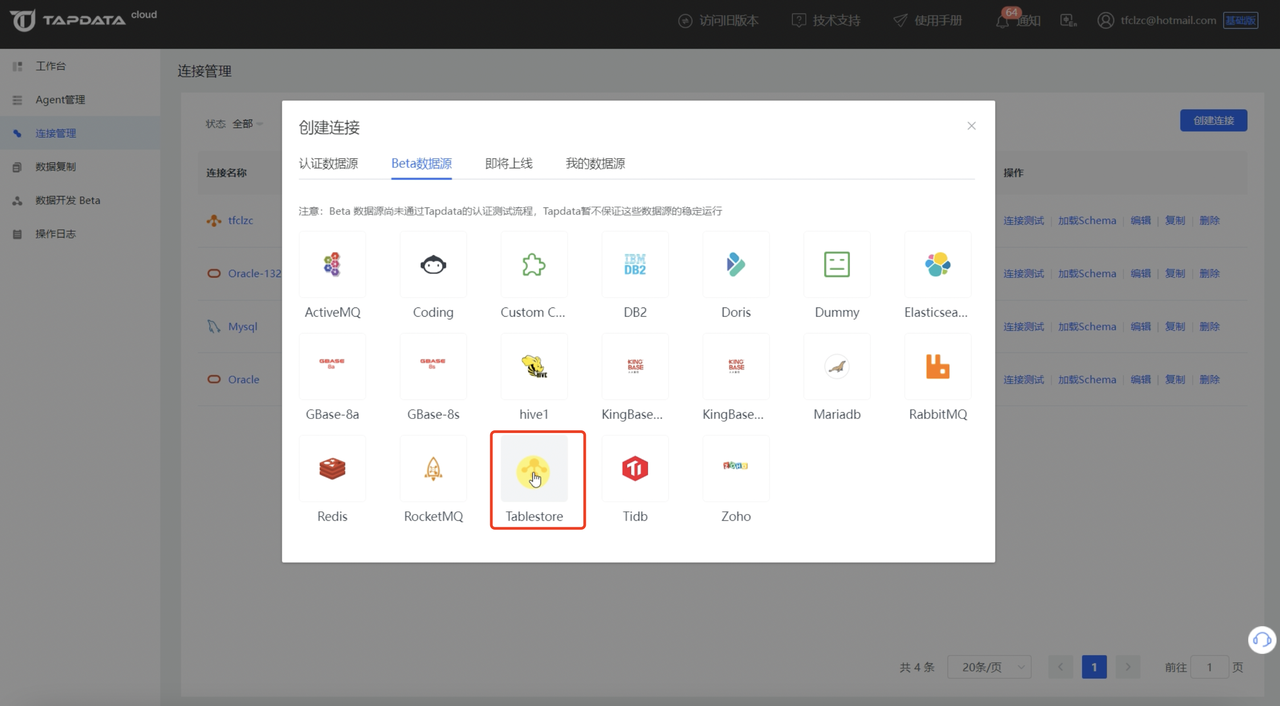Open the Mysql connection row name

tap(243, 326)
